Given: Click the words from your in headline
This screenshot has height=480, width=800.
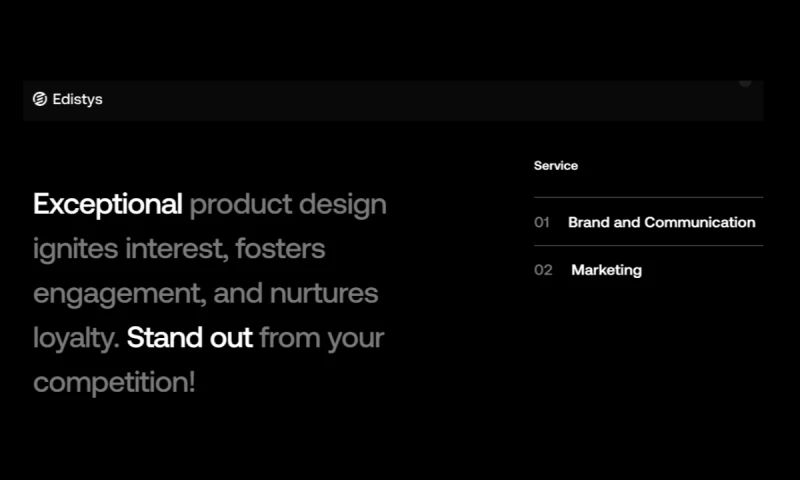Looking at the screenshot, I should [x=321, y=338].
